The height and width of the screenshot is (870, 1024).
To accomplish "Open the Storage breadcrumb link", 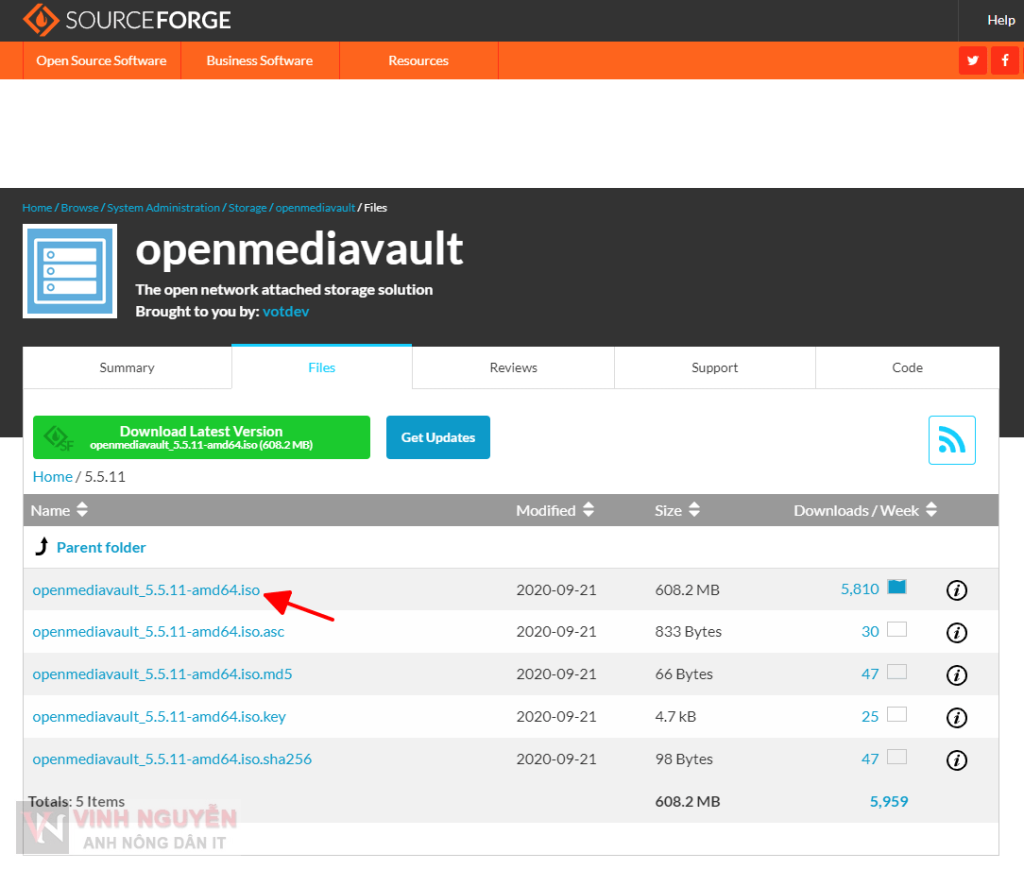I will point(248,208).
